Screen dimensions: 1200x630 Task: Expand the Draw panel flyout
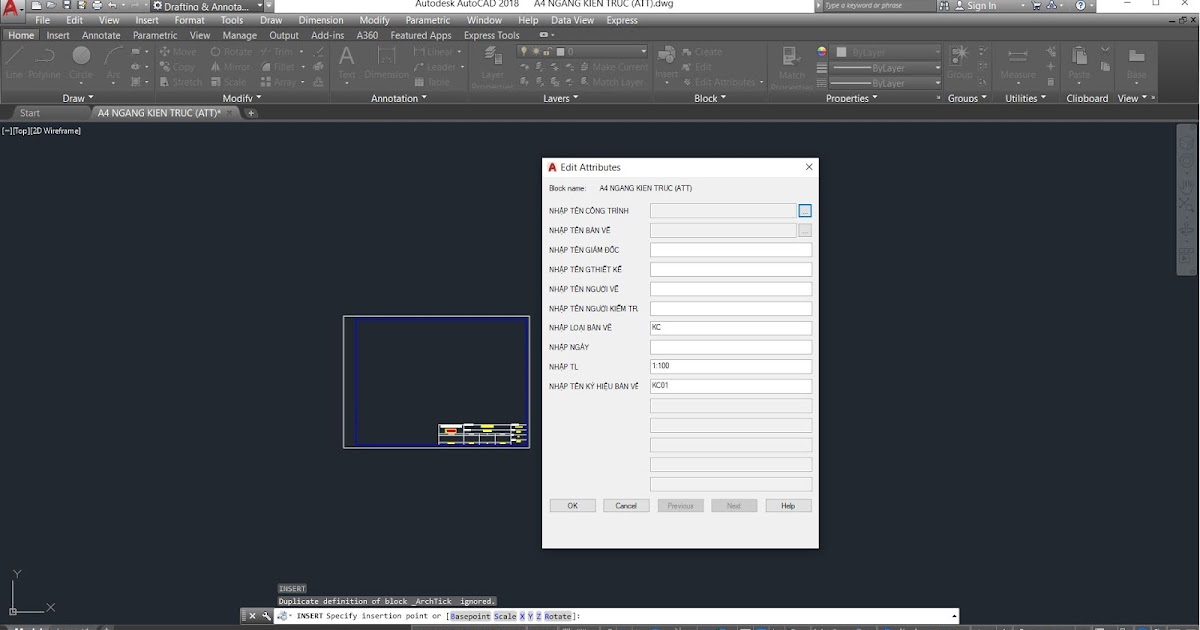coord(77,98)
